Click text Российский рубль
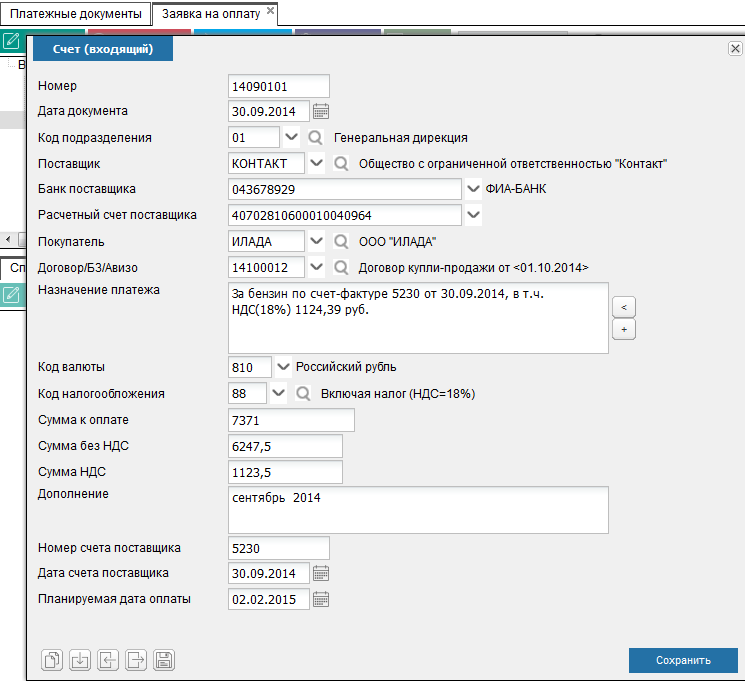Viewport: 745px width, 681px height. pyautogui.click(x=346, y=367)
